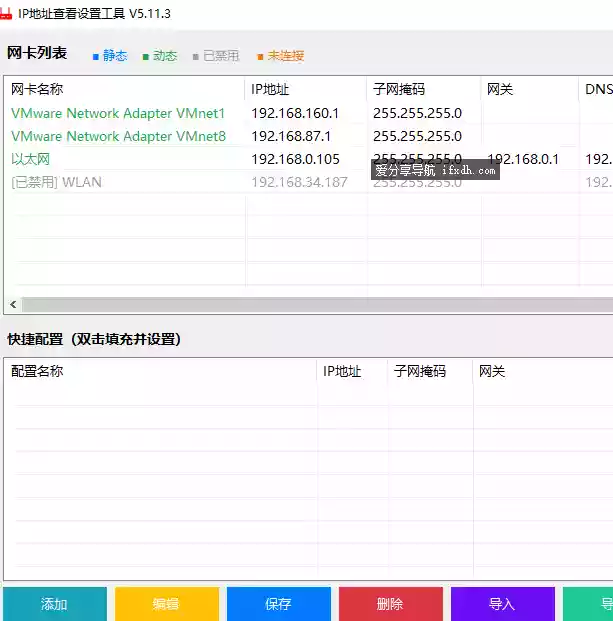Image resolution: width=613 pixels, height=621 pixels.
Task: Click the 网卡名称 column header
Action: [125, 89]
